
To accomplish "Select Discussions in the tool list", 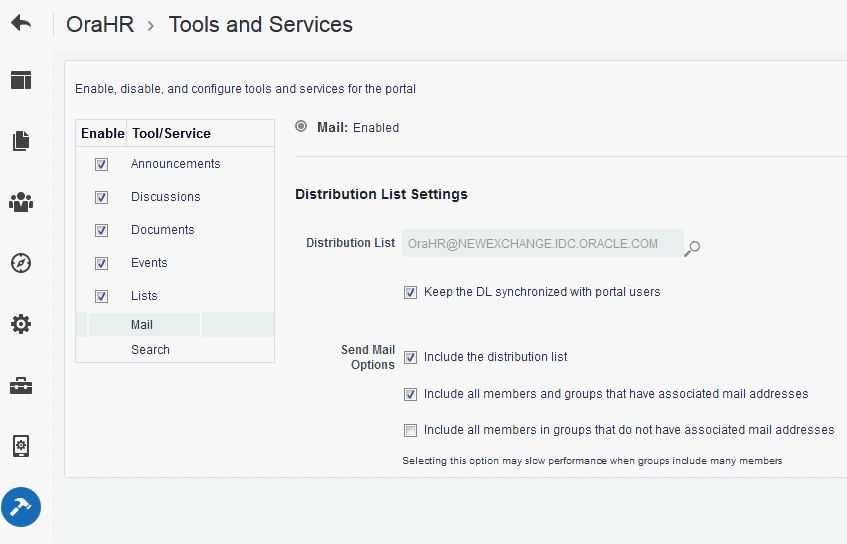I will (166, 197).
